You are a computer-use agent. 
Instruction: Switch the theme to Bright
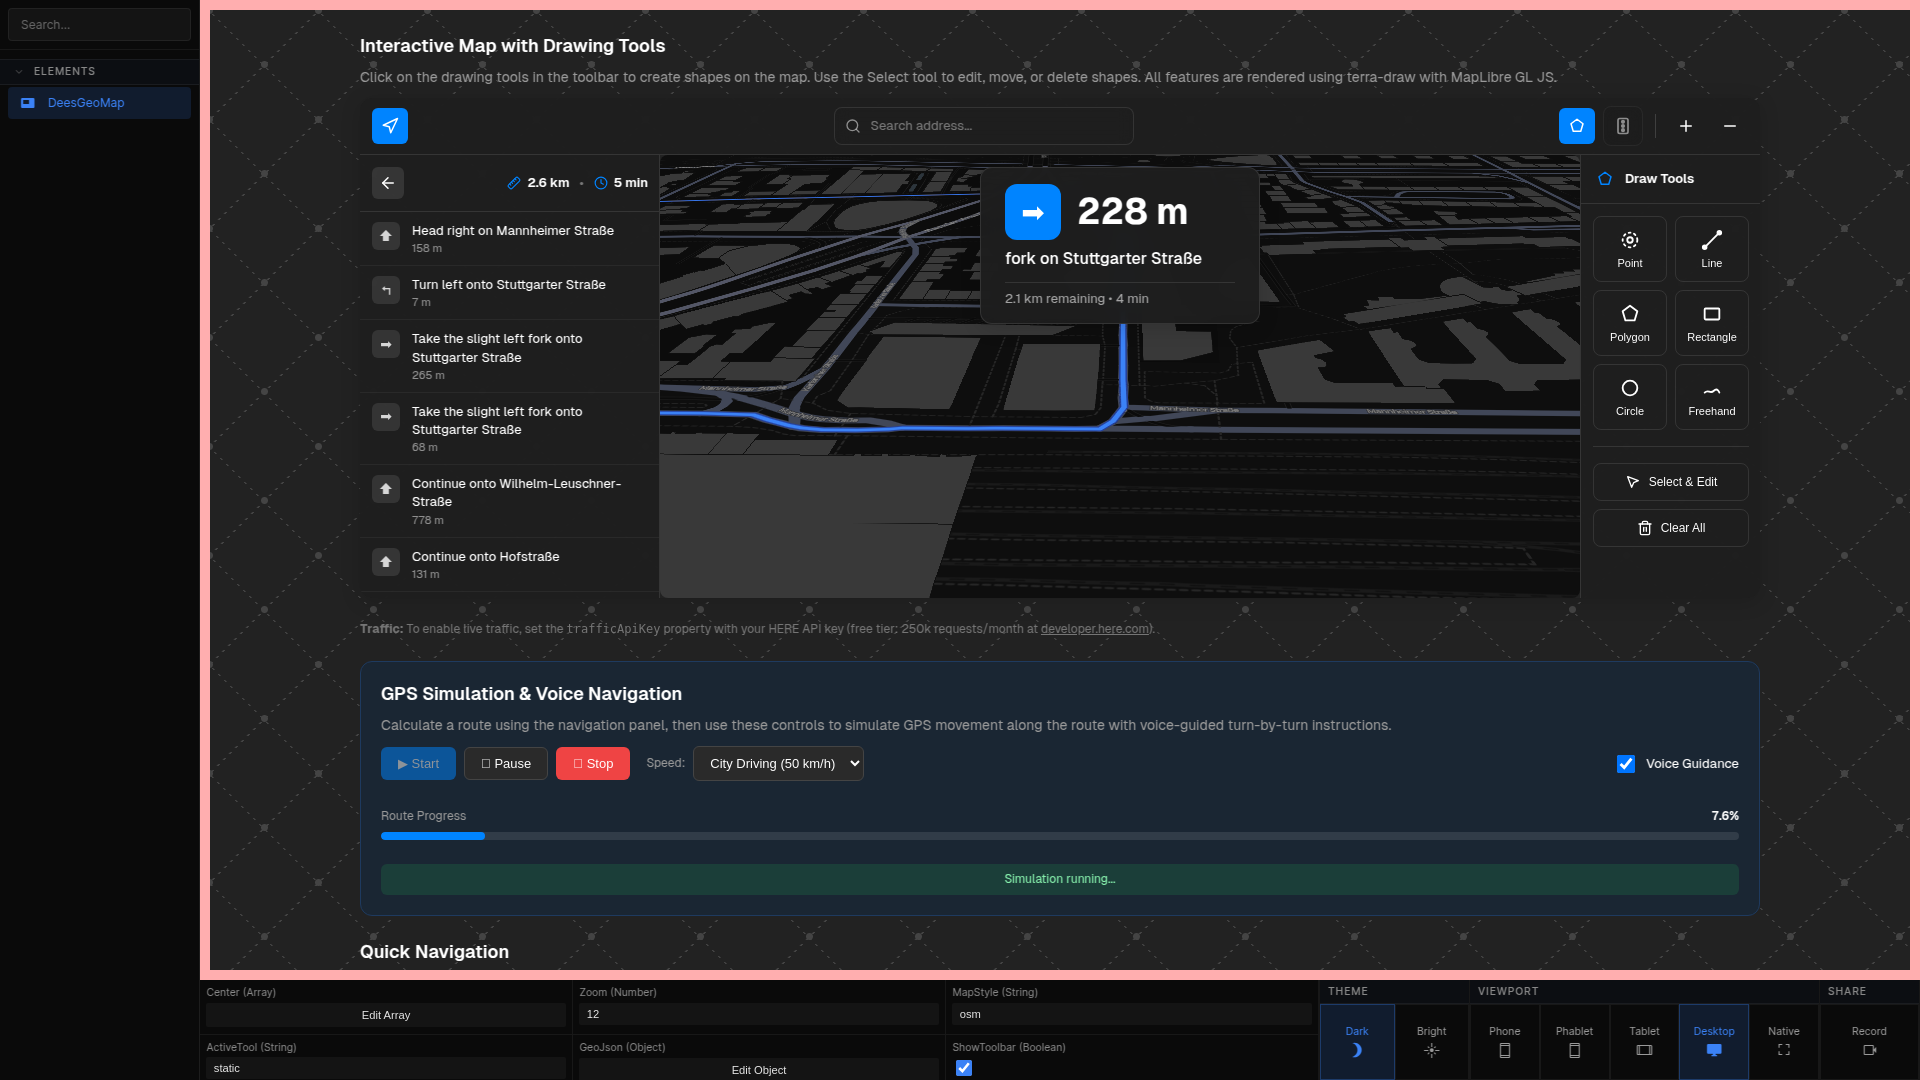coord(1431,1041)
